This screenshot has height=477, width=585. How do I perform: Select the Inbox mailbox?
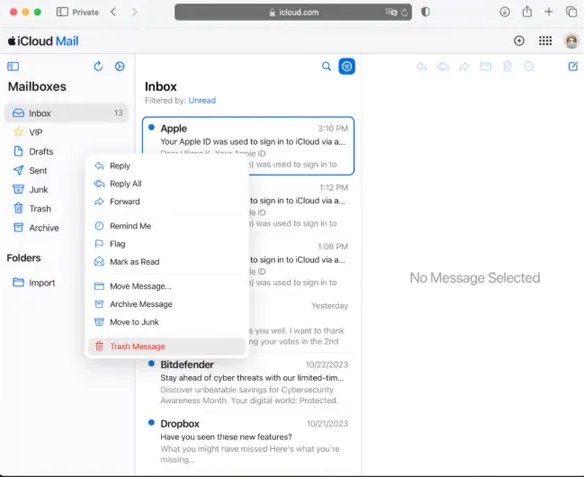point(66,113)
